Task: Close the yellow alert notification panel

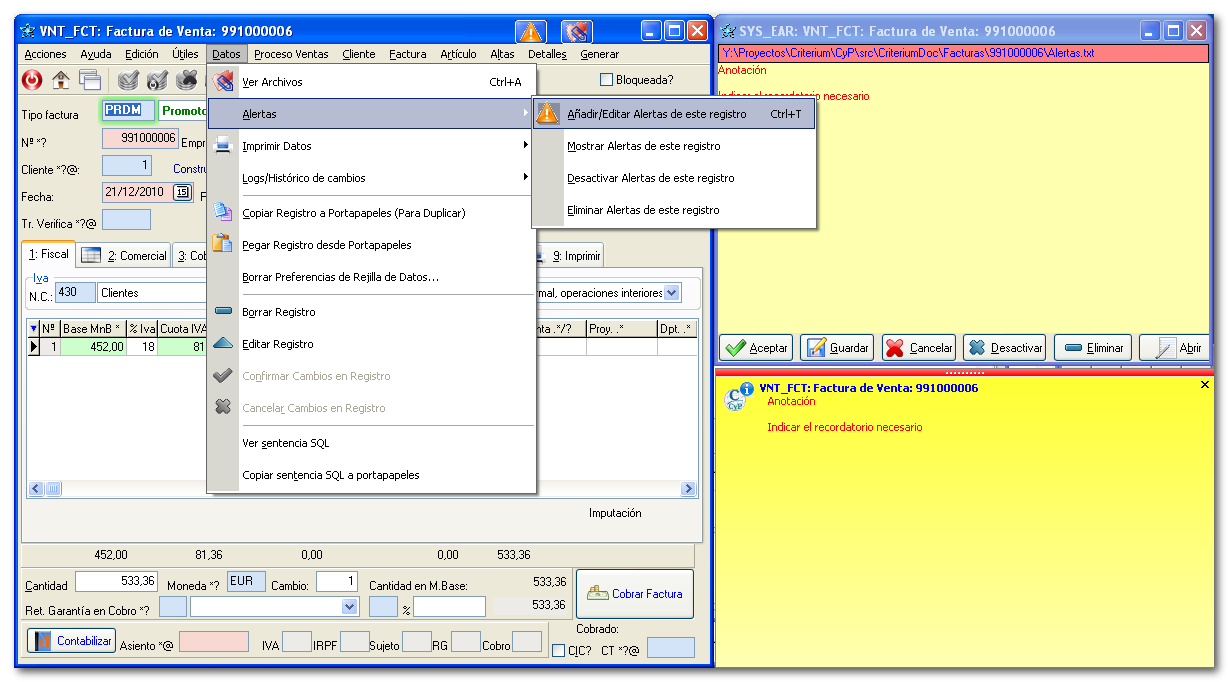Action: 1204,385
